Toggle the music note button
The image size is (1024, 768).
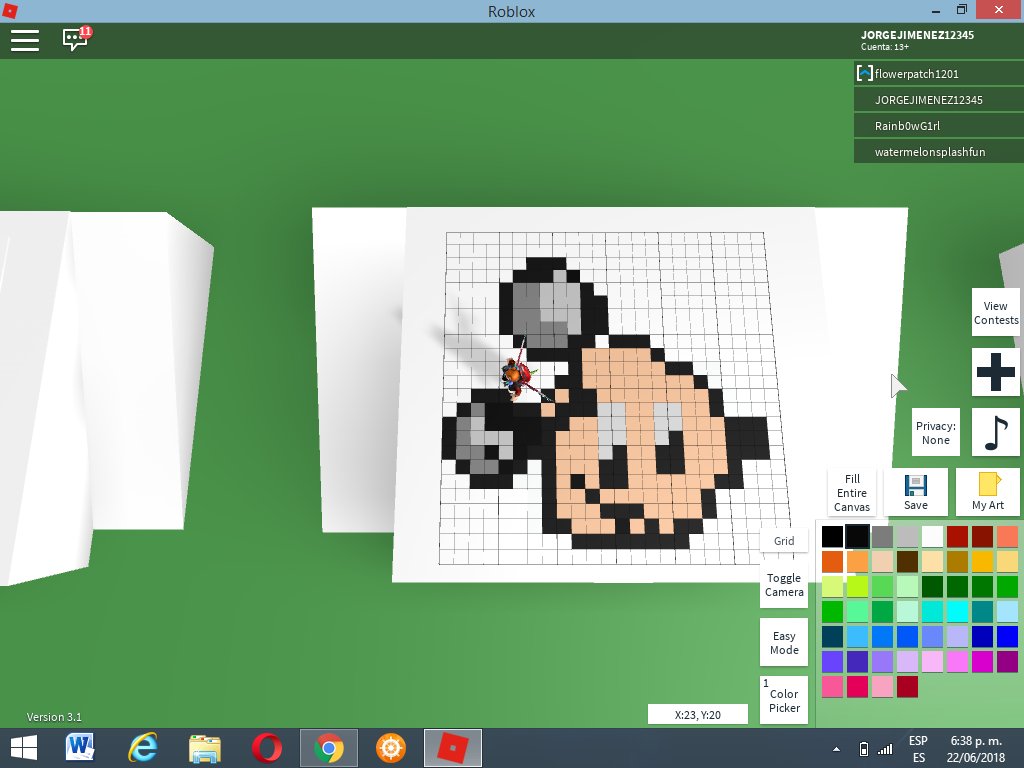click(995, 432)
